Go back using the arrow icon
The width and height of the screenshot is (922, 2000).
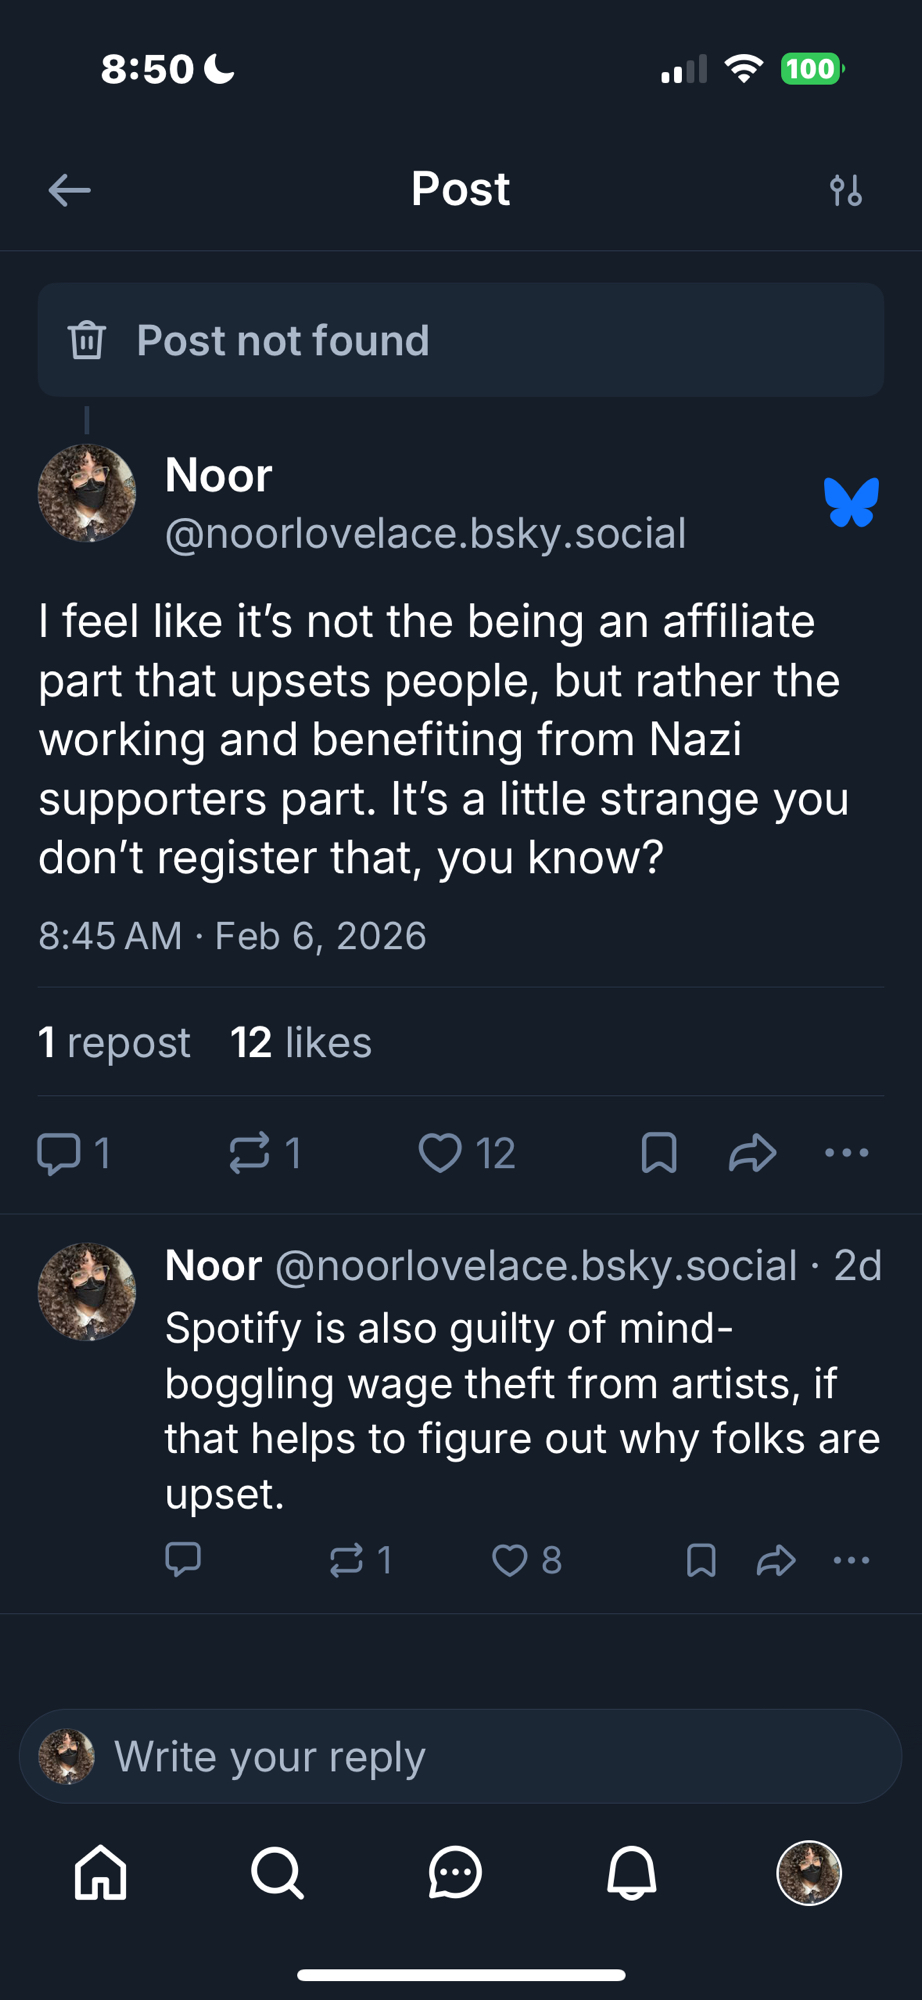pos(69,190)
